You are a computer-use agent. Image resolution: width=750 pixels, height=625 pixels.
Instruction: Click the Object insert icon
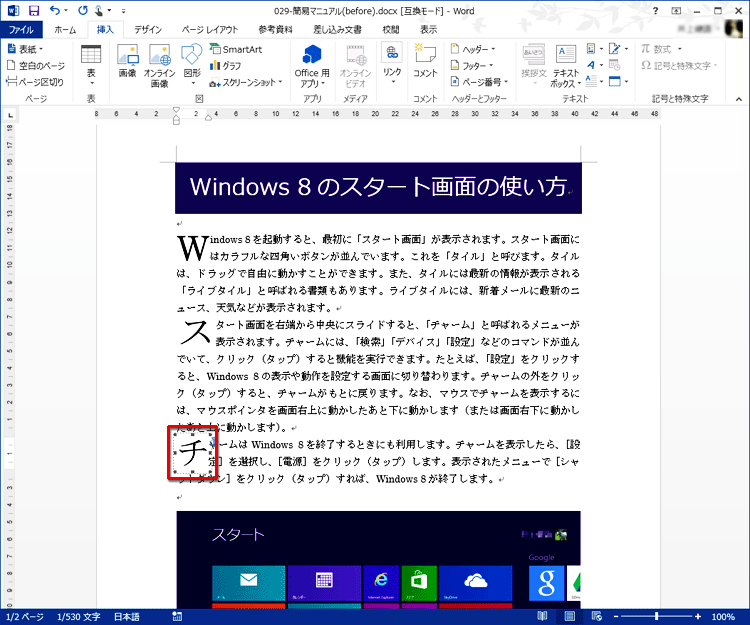[x=618, y=81]
